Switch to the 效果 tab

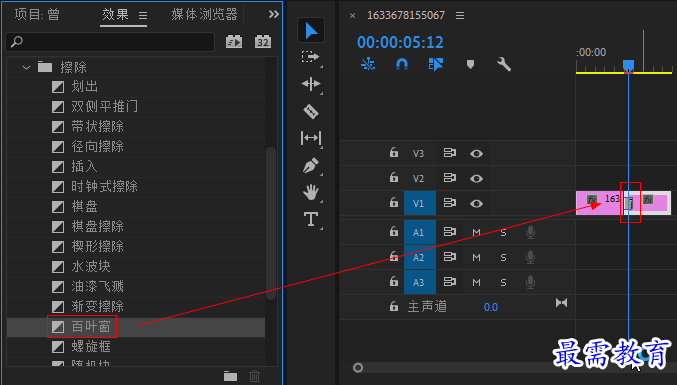coord(115,14)
